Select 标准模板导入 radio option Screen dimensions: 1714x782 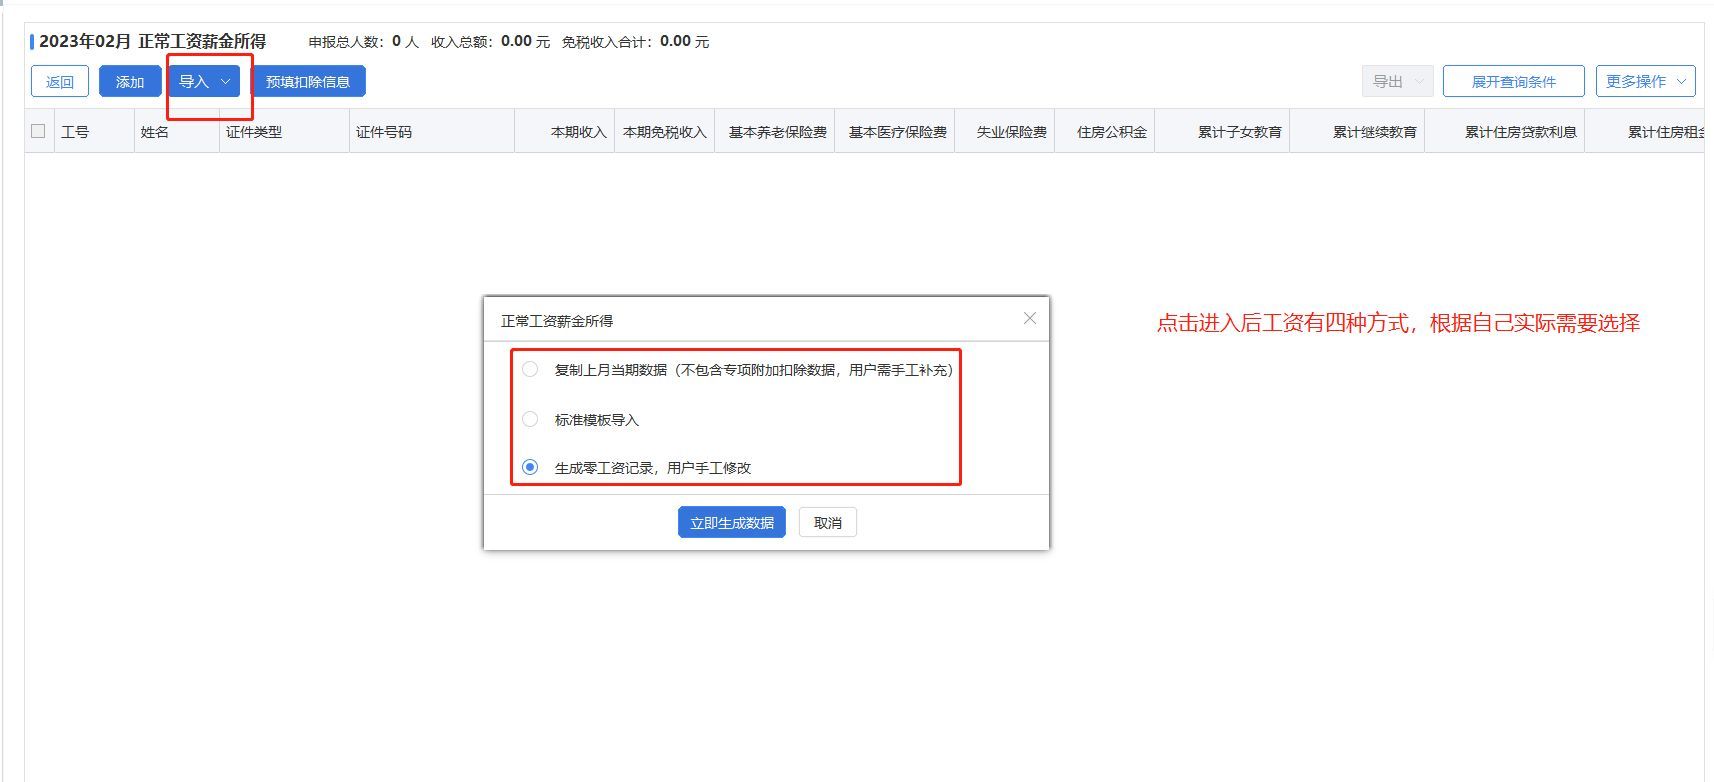pyautogui.click(x=530, y=419)
